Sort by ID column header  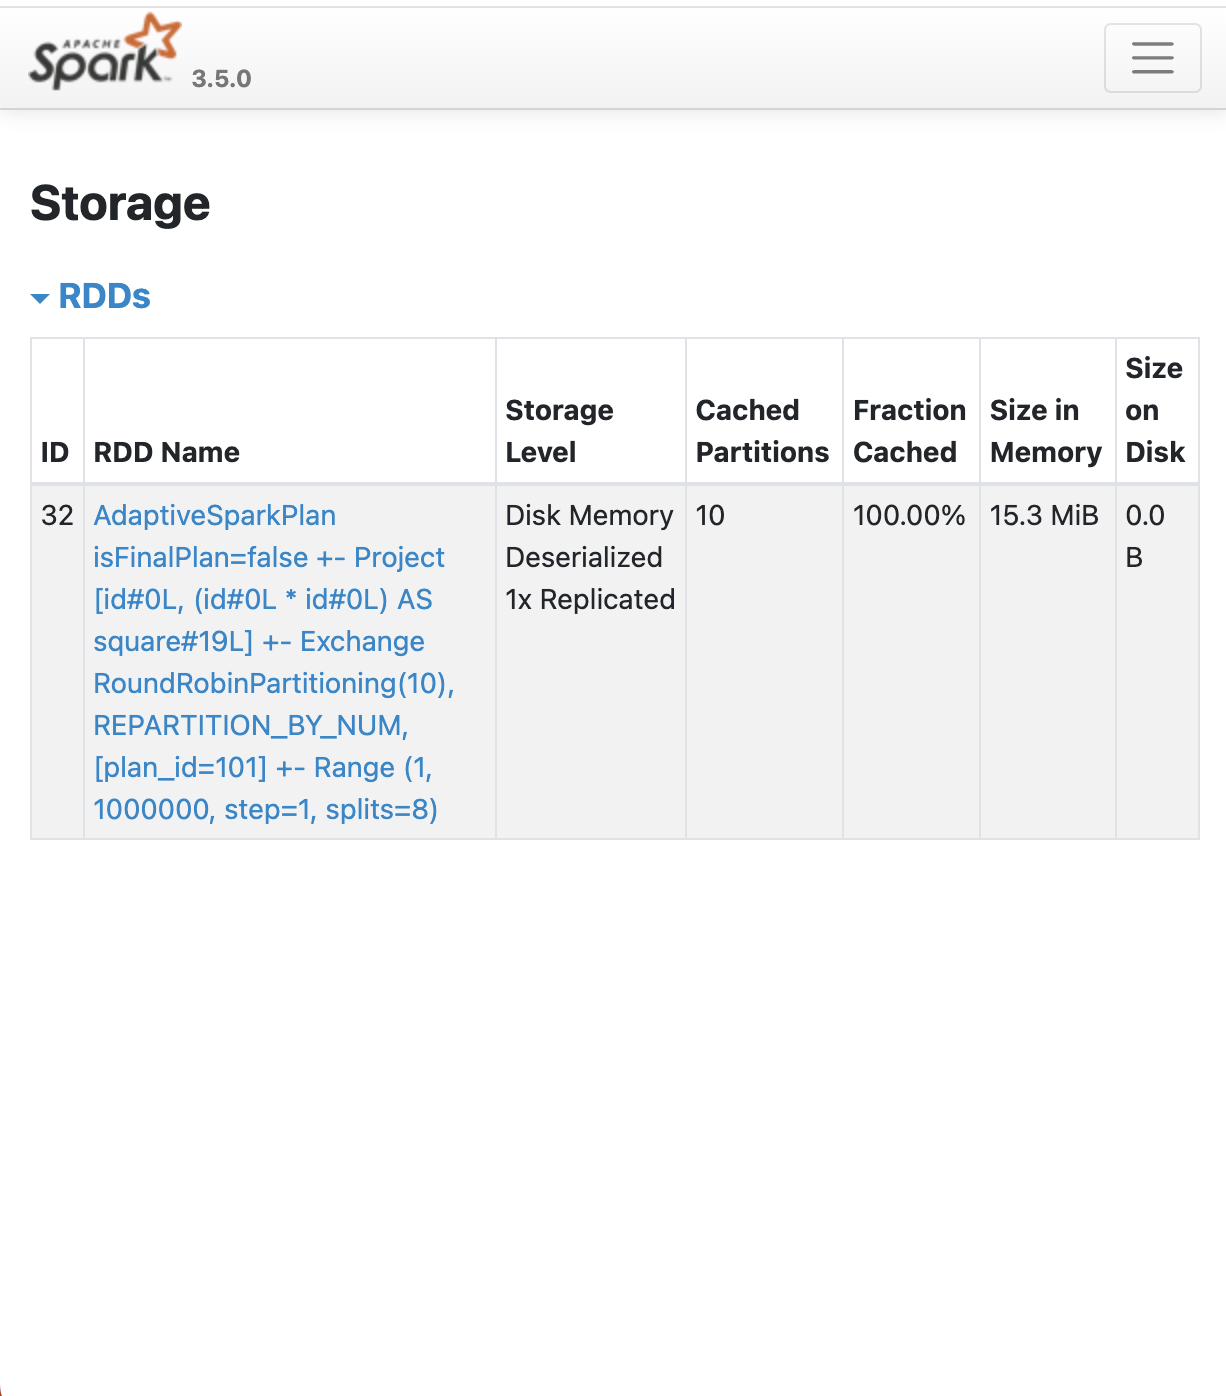click(x=55, y=452)
